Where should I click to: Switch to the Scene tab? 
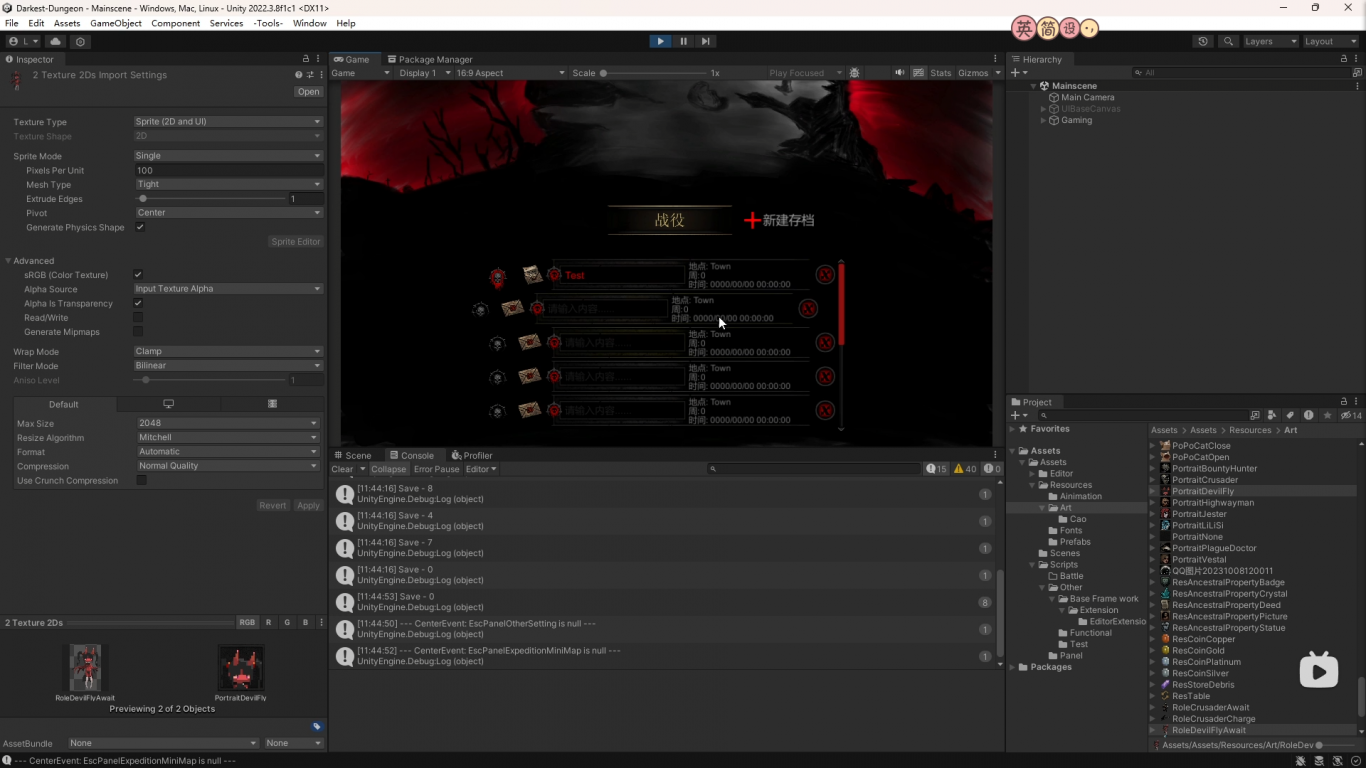tap(353, 455)
